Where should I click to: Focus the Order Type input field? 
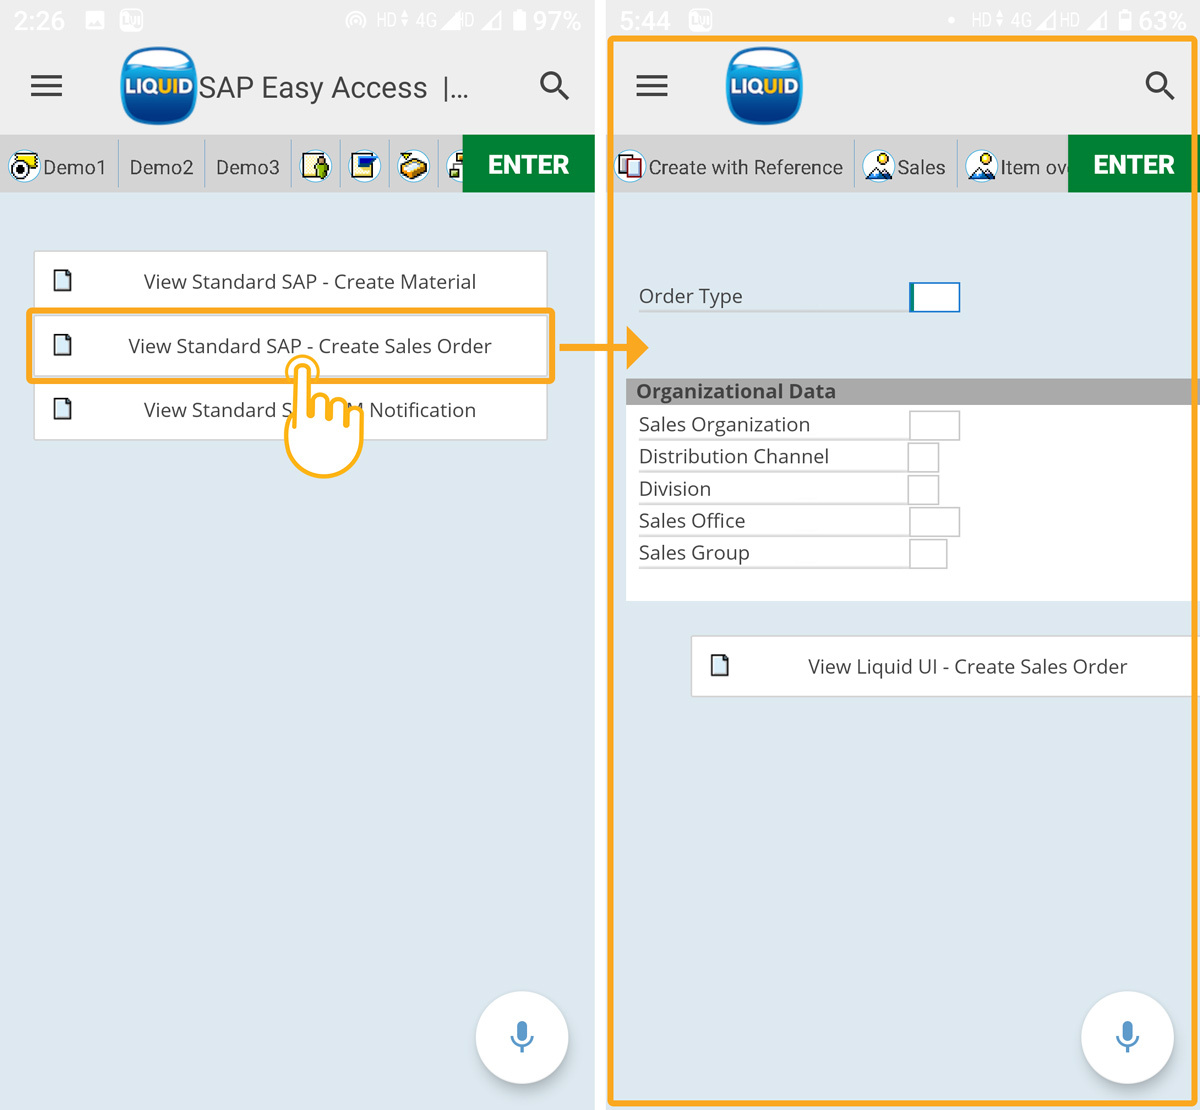(935, 297)
